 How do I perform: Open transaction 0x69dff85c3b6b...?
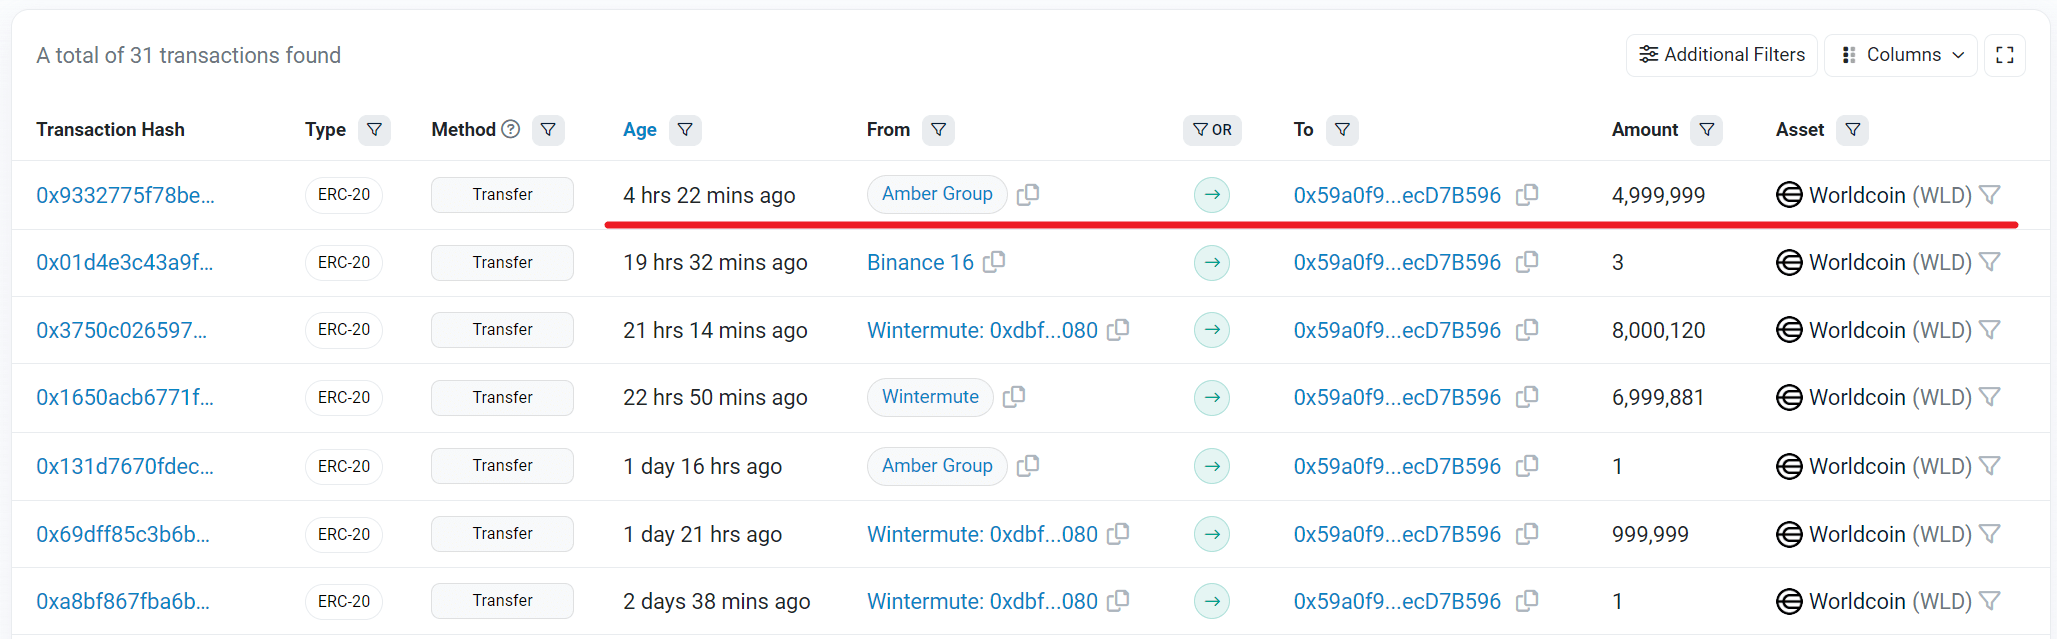tap(123, 534)
